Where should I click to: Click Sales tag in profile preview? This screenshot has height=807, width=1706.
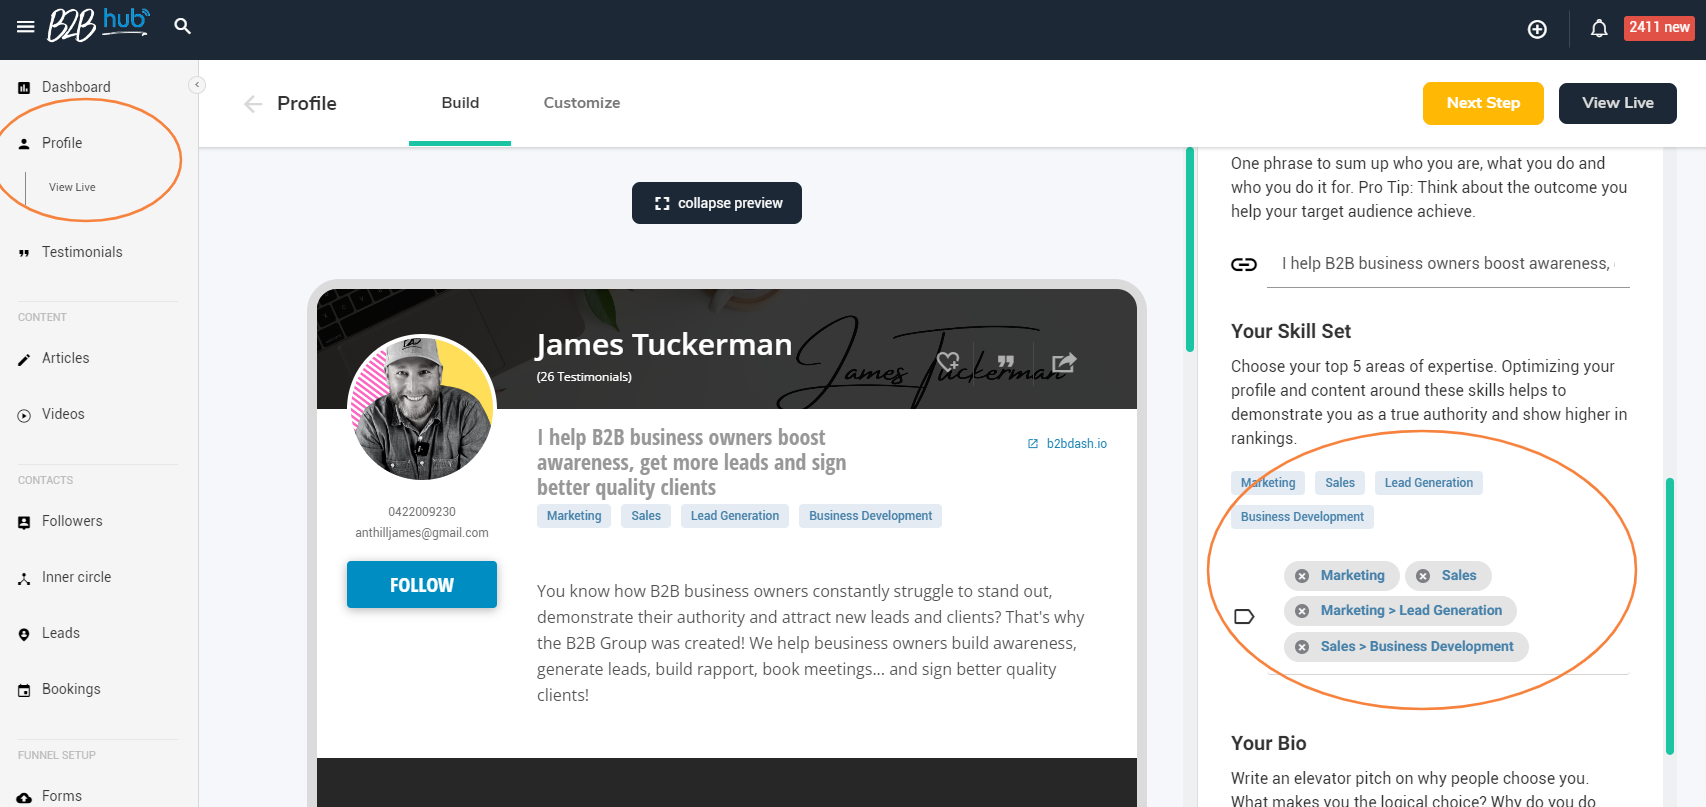point(646,516)
